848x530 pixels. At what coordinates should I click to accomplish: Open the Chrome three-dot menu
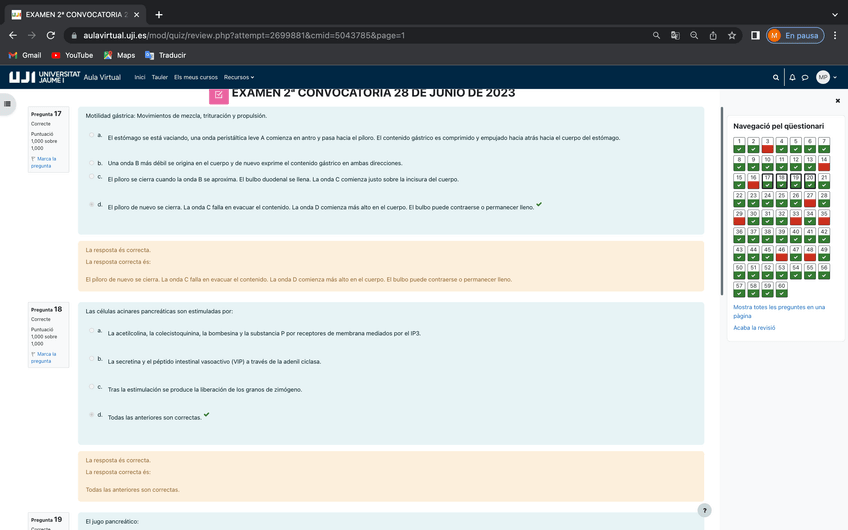(x=834, y=35)
